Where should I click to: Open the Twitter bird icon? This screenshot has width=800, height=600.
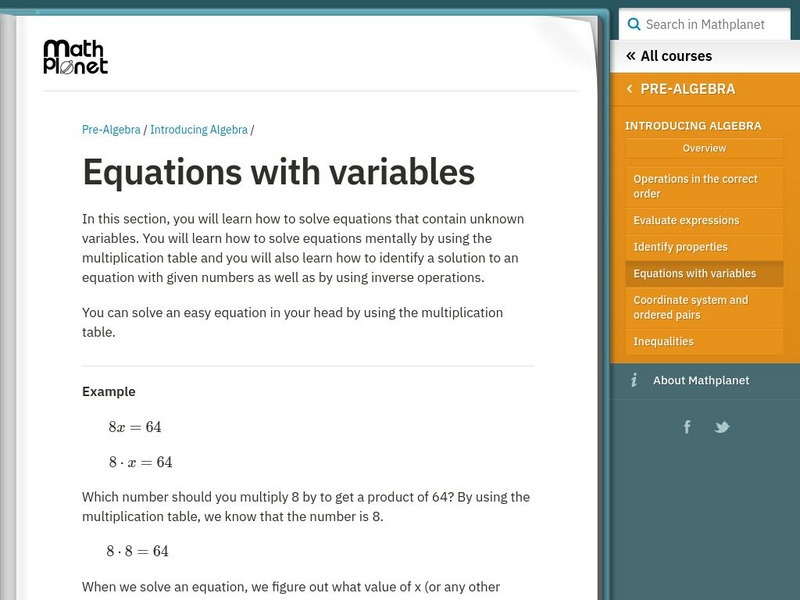(722, 427)
